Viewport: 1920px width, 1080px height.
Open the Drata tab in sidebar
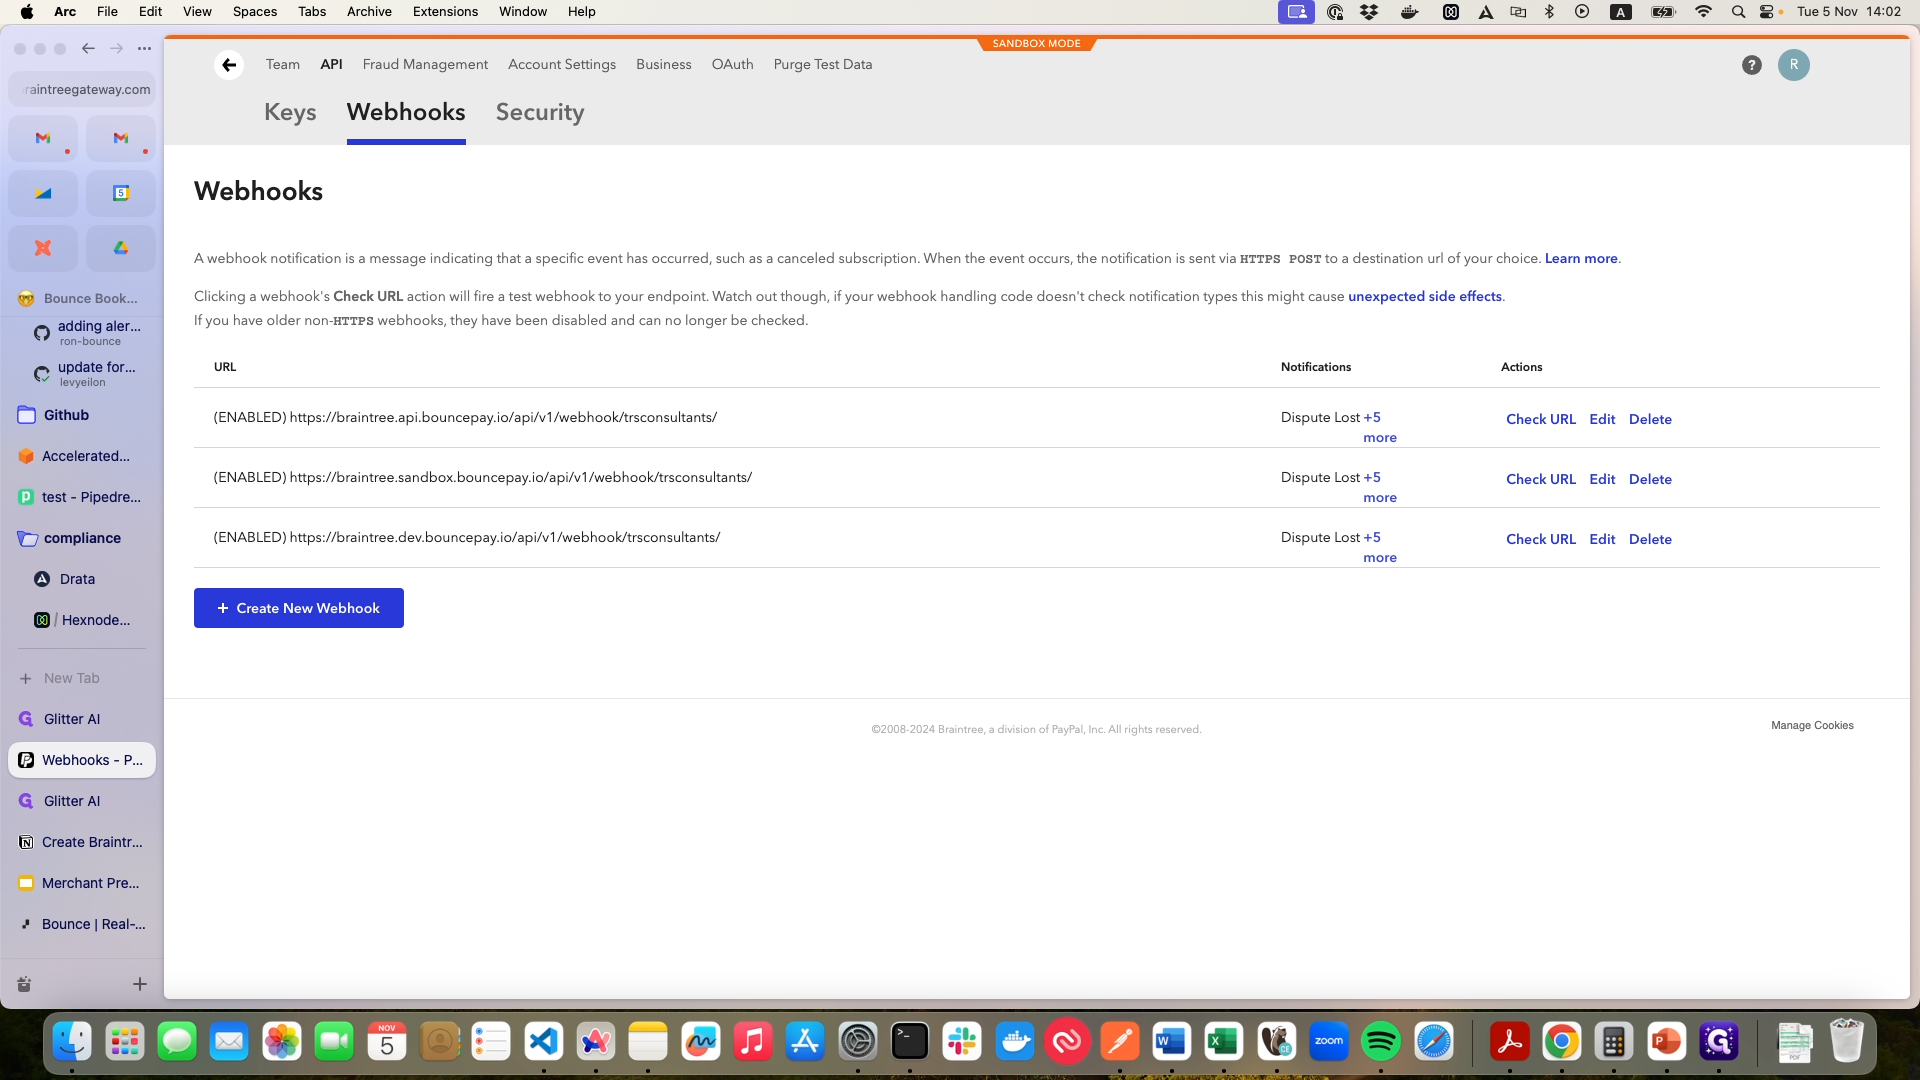(x=82, y=579)
